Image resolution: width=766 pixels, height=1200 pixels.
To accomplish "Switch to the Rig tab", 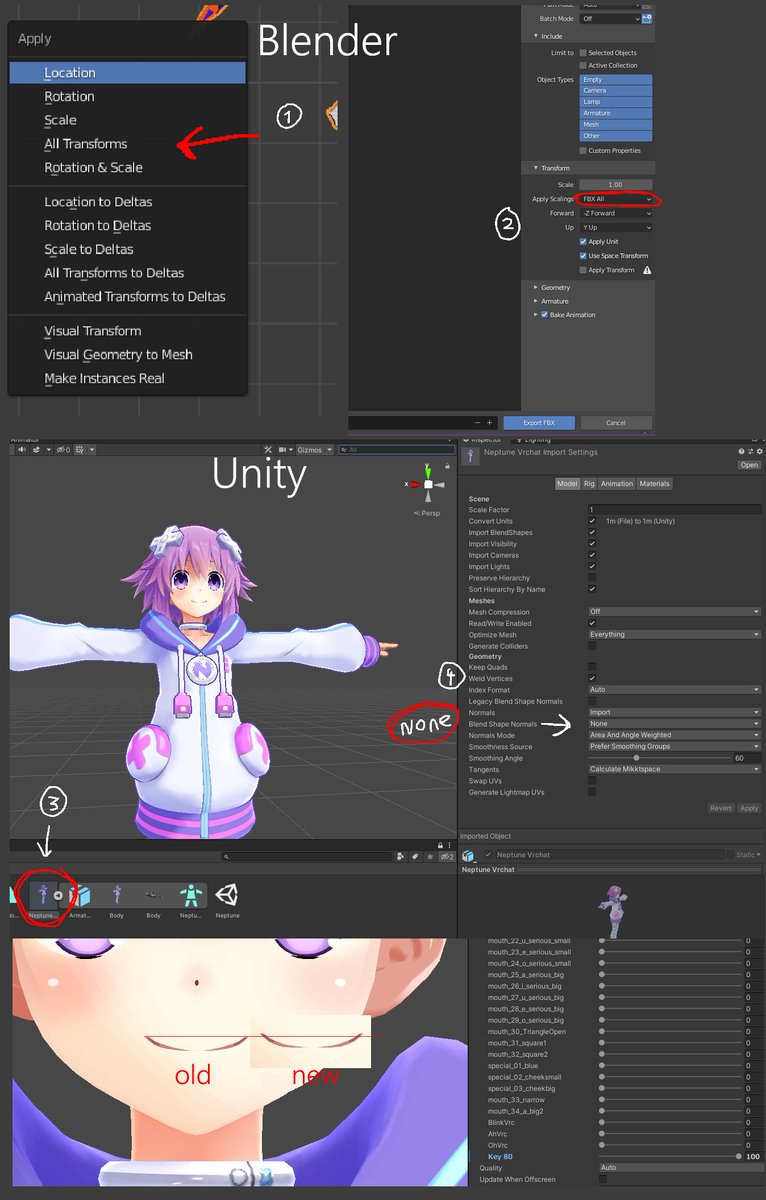I will tap(589, 484).
